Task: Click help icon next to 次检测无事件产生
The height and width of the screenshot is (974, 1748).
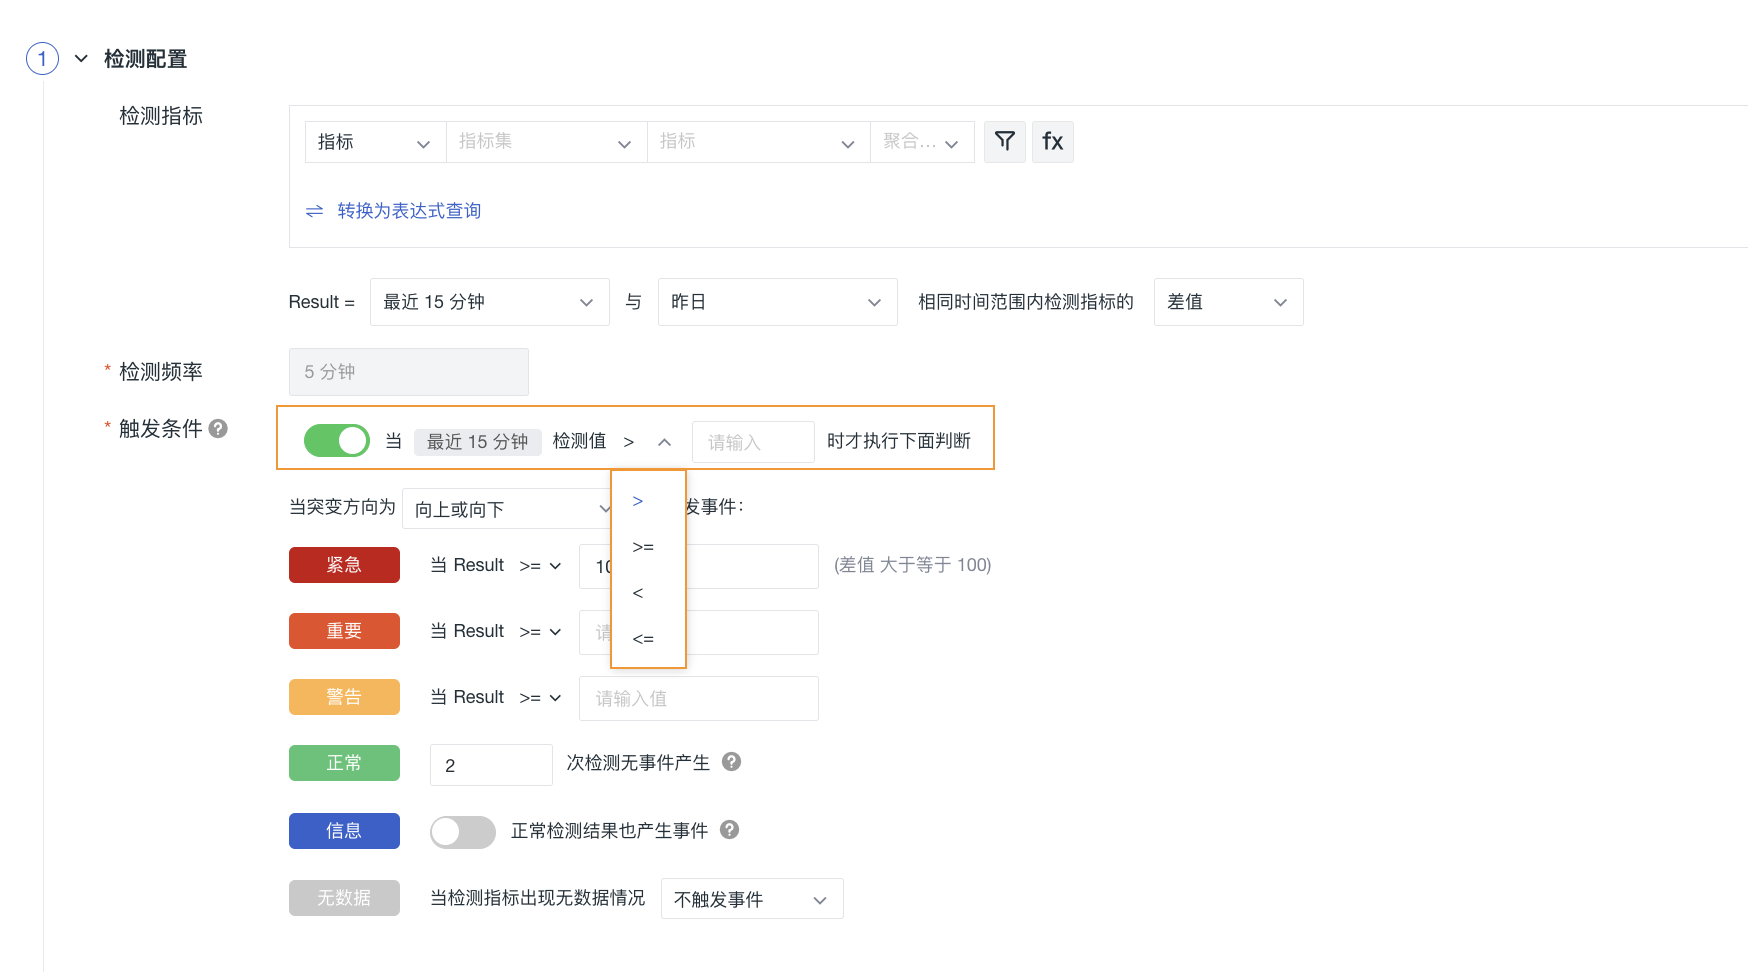Action: 731,762
